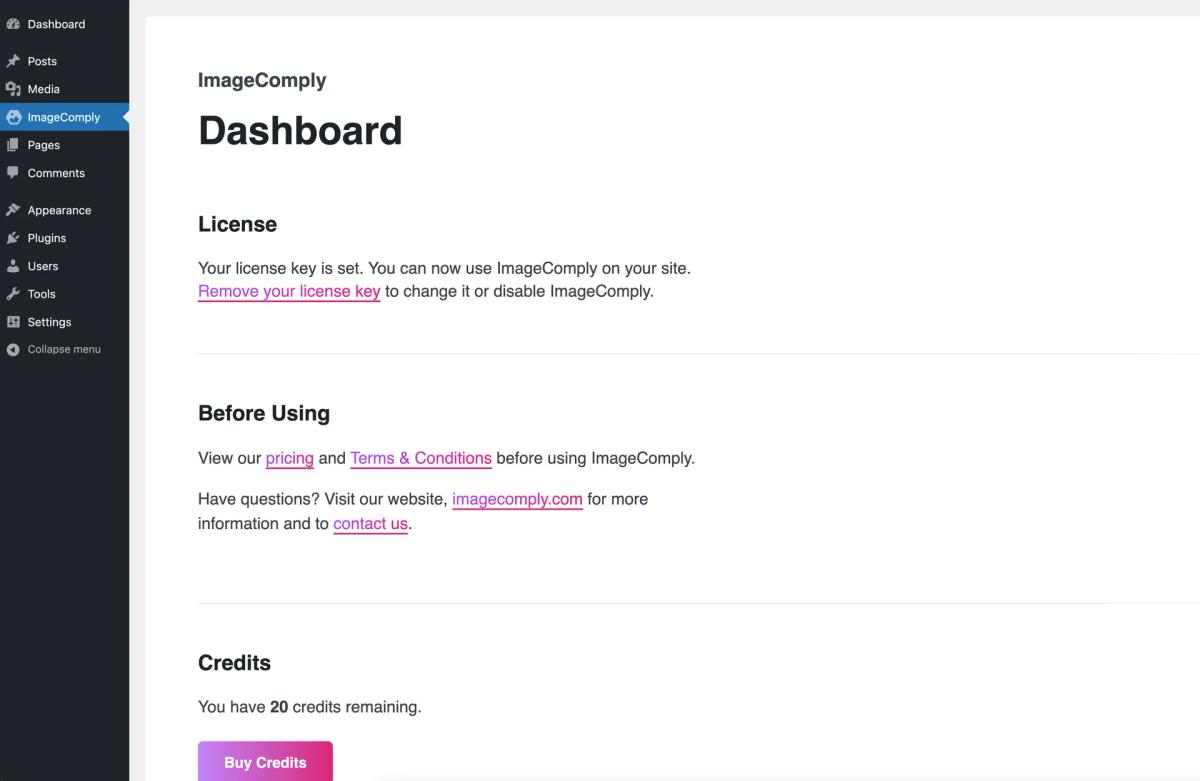This screenshot has height=781, width=1200.
Task: Follow the contact us link
Action: coord(371,524)
